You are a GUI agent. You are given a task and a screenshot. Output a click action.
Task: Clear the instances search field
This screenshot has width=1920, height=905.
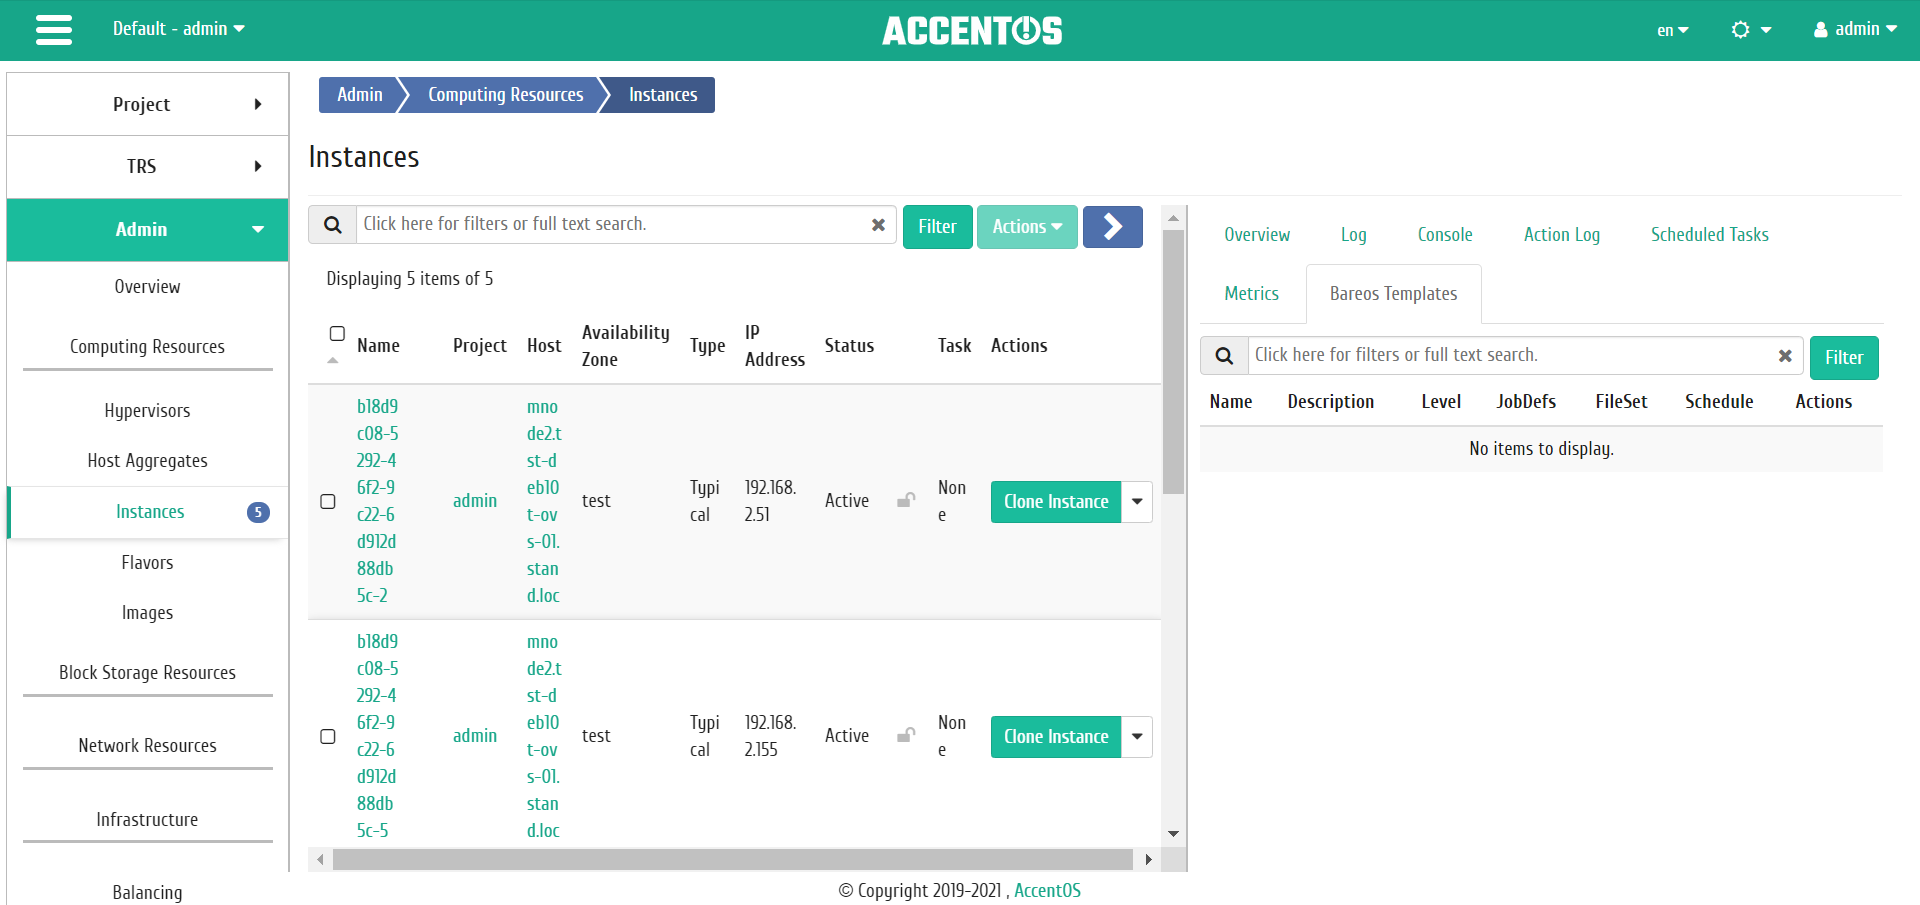pyautogui.click(x=878, y=225)
